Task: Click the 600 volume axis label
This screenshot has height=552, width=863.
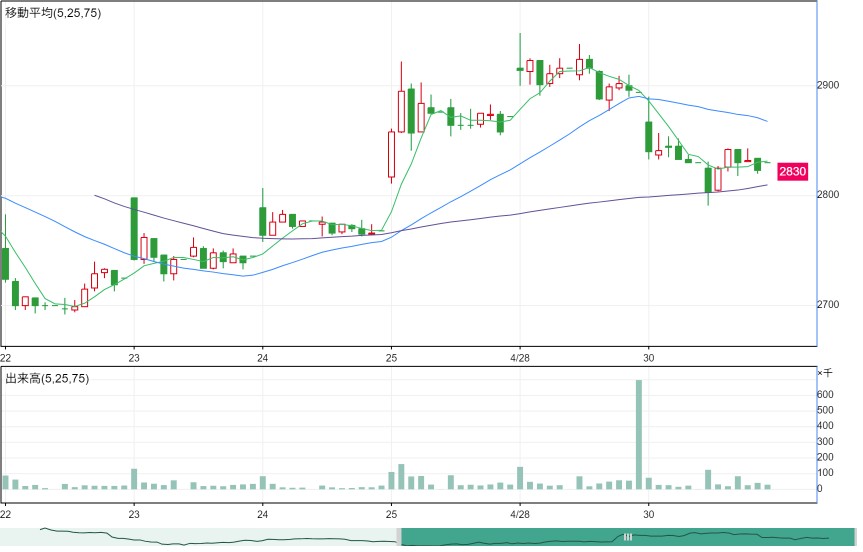Action: [x=826, y=395]
